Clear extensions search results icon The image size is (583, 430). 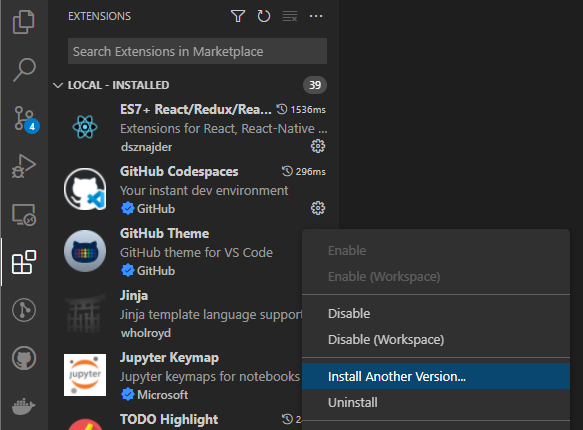pyautogui.click(x=290, y=16)
